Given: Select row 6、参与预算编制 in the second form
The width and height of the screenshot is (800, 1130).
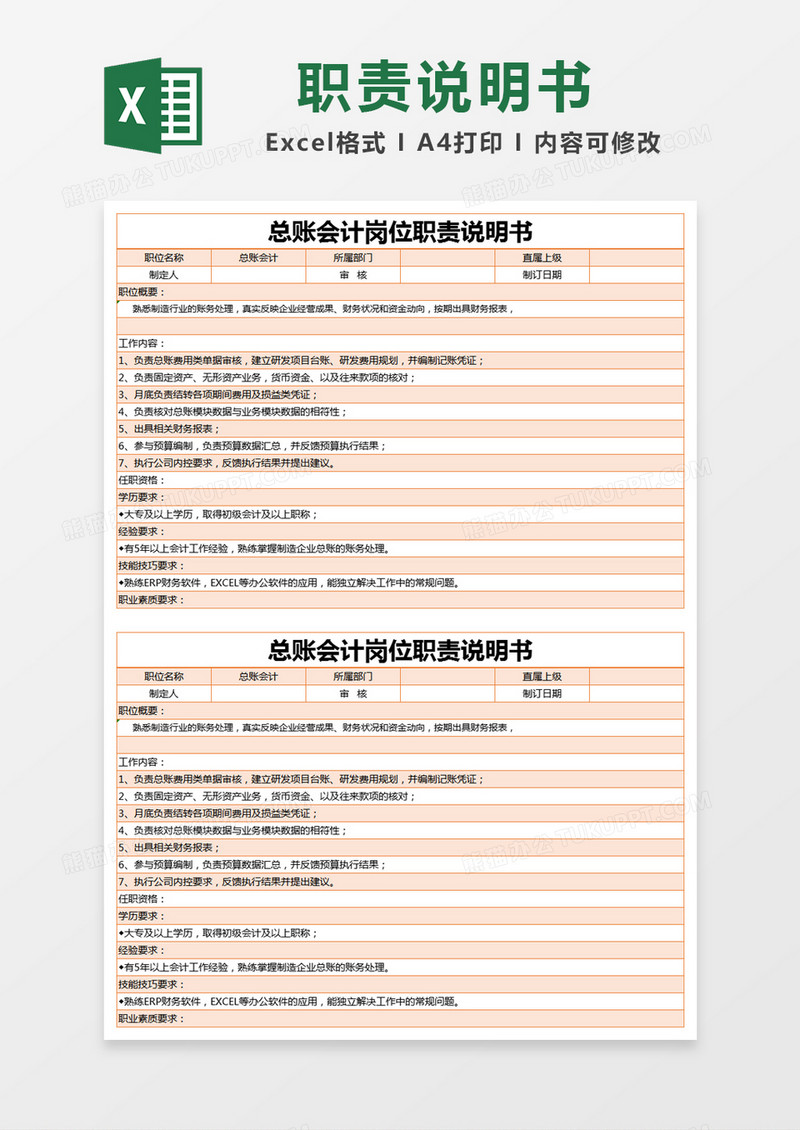Looking at the screenshot, I should 400,865.
